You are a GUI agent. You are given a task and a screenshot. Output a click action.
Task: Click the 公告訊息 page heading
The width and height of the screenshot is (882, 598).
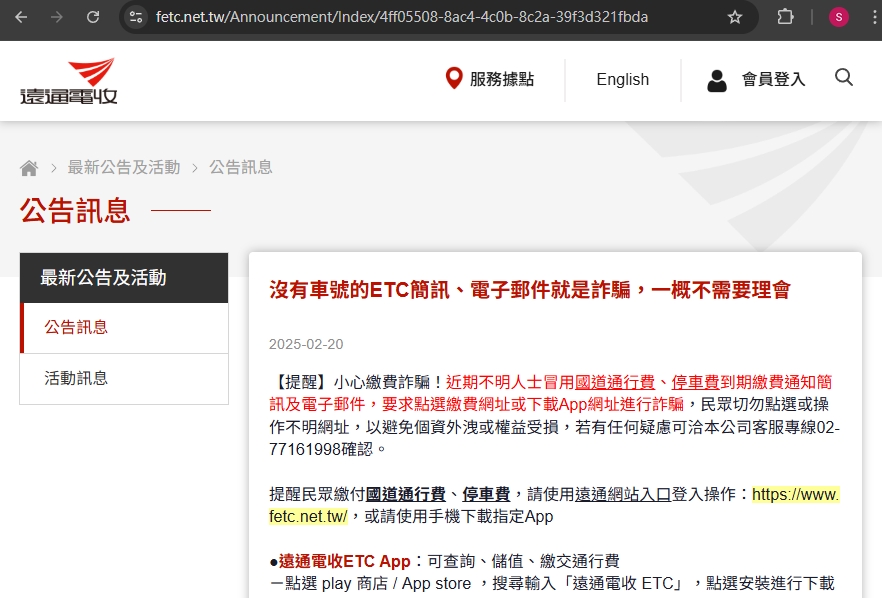point(75,211)
